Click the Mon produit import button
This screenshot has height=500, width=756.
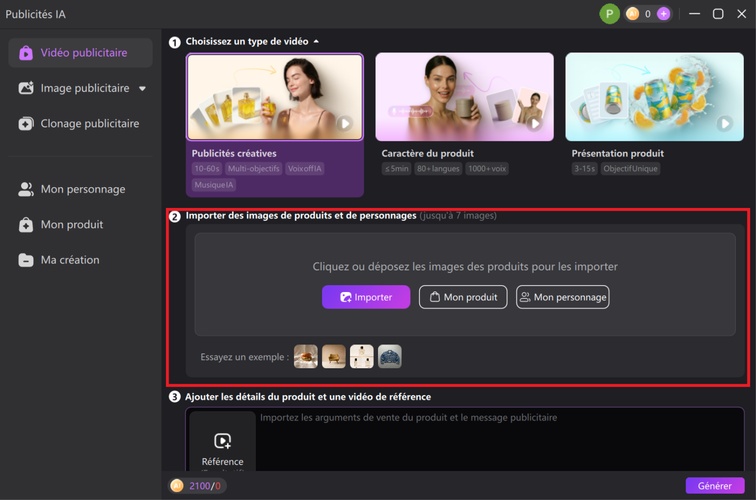[x=463, y=297]
